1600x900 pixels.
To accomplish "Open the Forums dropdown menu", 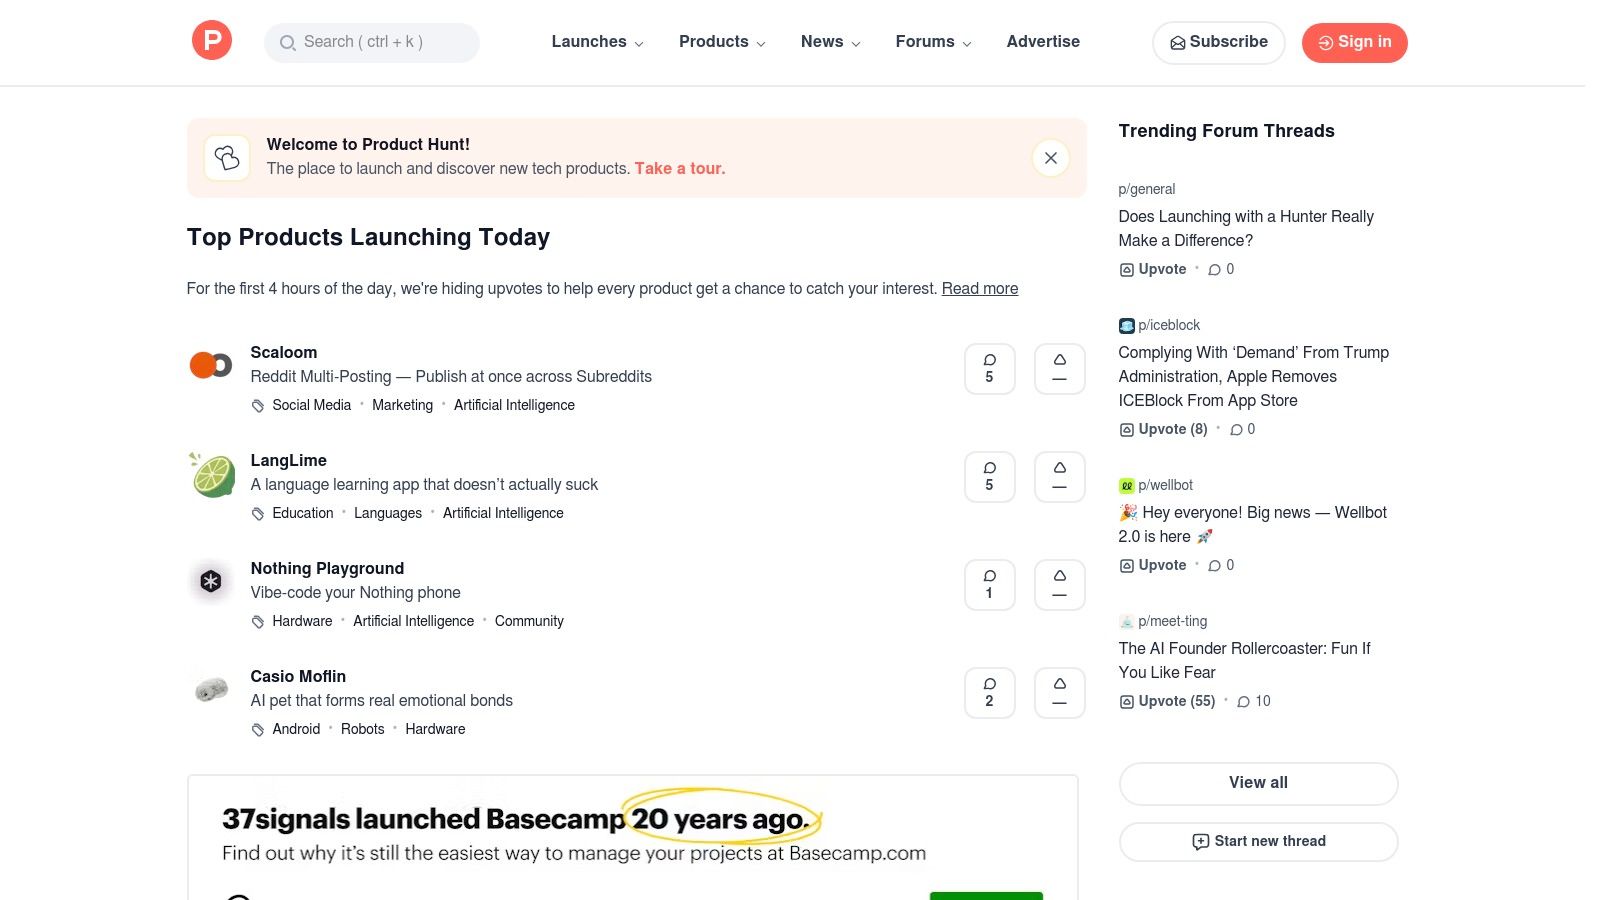I will pyautogui.click(x=933, y=42).
